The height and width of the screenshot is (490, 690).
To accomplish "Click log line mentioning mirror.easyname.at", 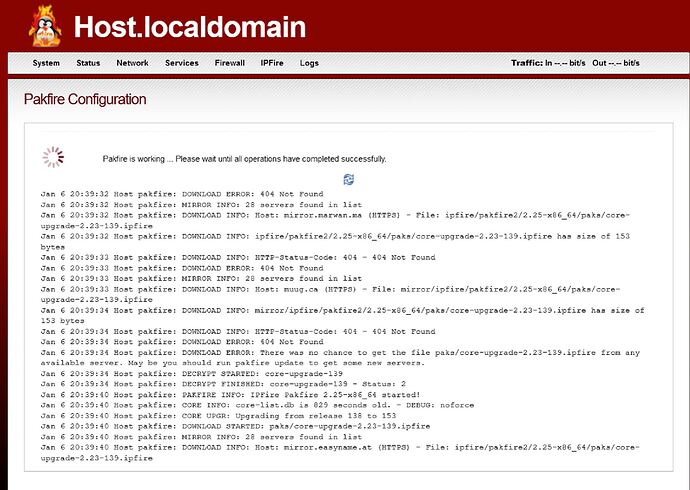I will 340,453.
